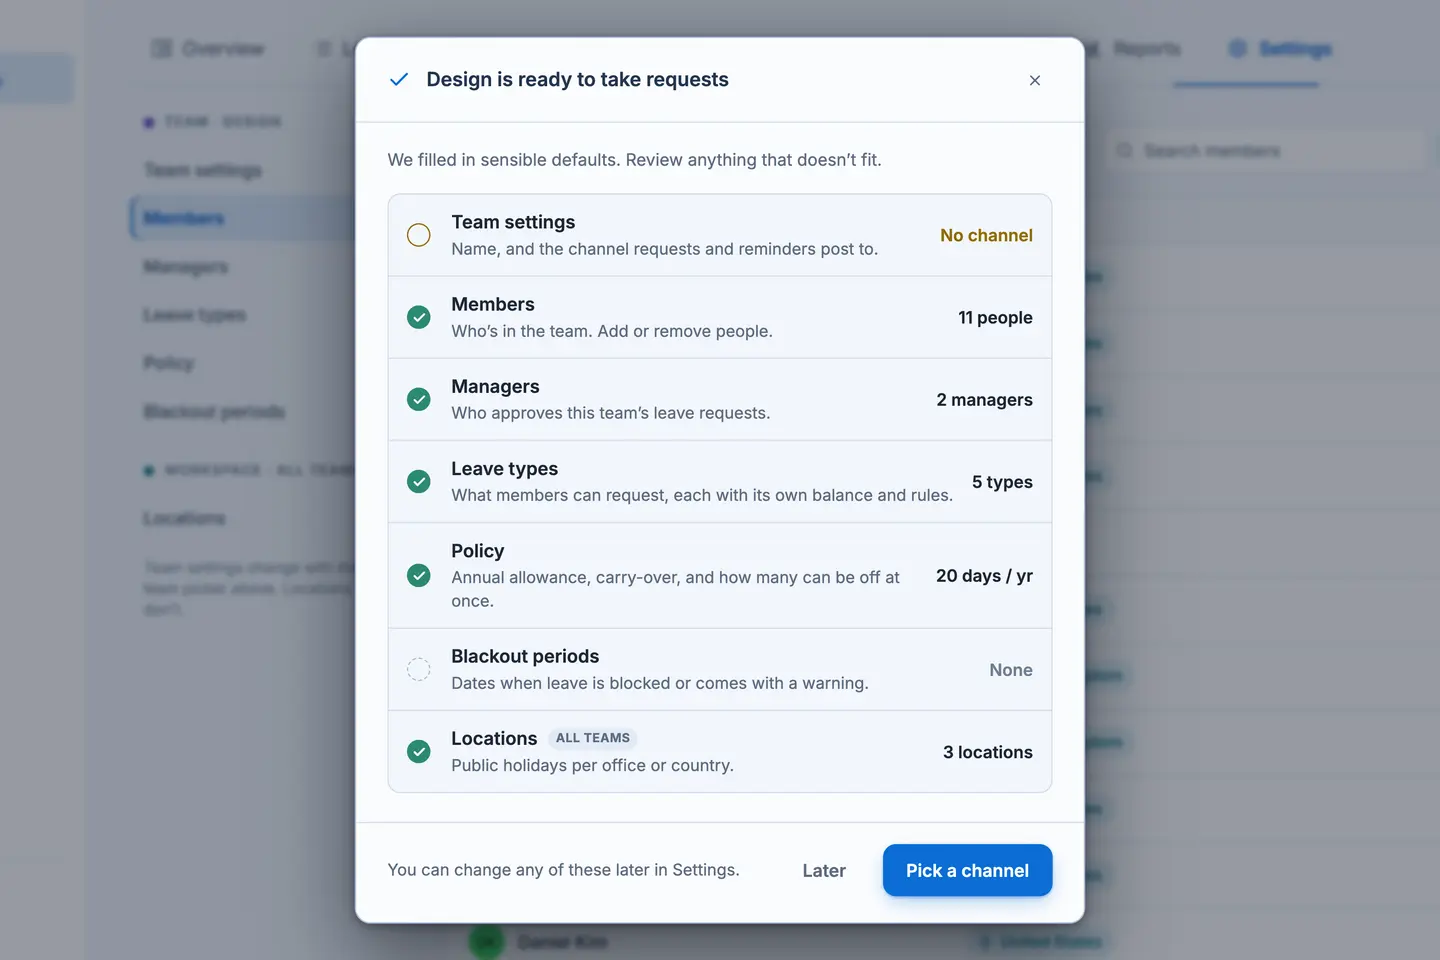This screenshot has width=1440, height=960.
Task: Open the Locations row title
Action: pos(494,738)
